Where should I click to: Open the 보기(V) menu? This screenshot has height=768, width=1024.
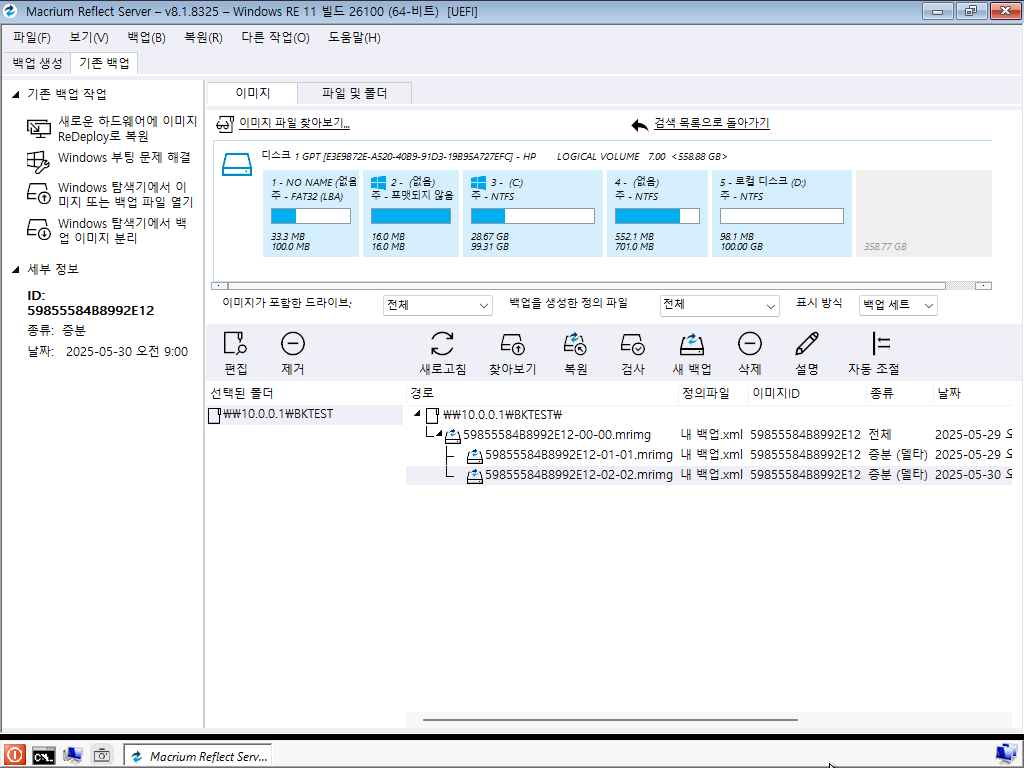(x=89, y=38)
